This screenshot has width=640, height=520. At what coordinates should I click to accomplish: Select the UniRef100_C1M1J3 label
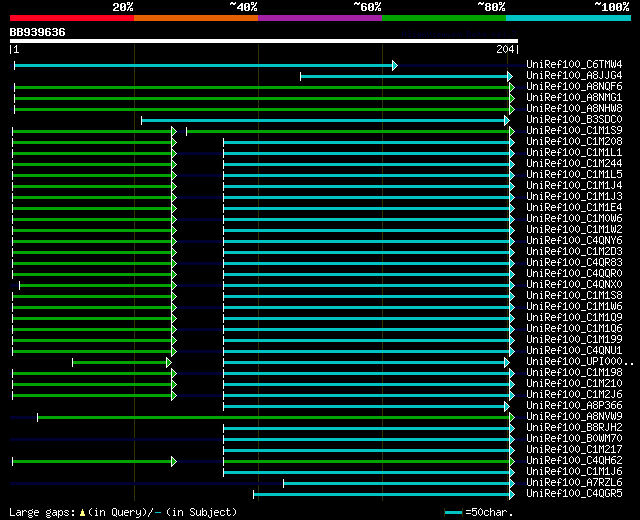[x=574, y=196]
